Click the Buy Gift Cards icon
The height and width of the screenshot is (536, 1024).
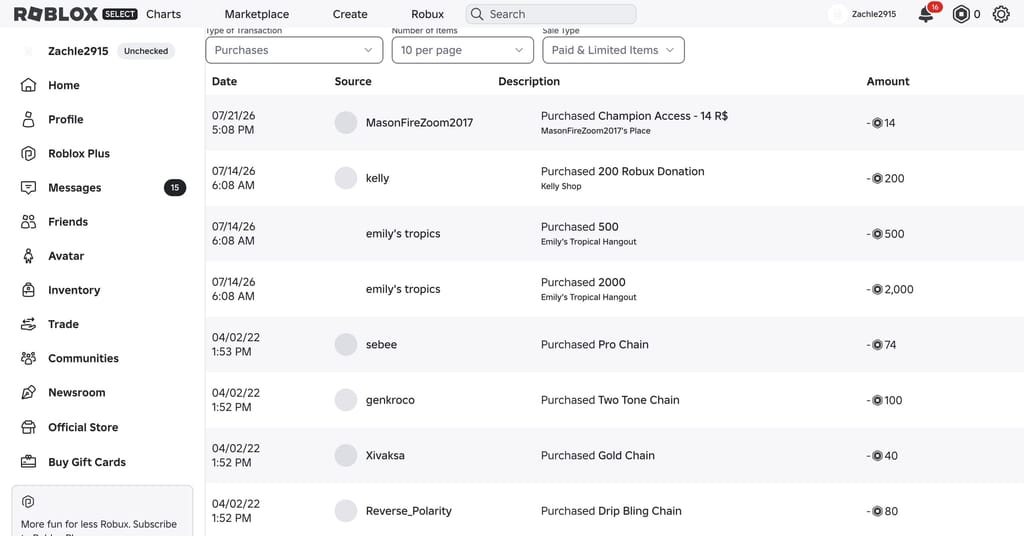(x=28, y=462)
